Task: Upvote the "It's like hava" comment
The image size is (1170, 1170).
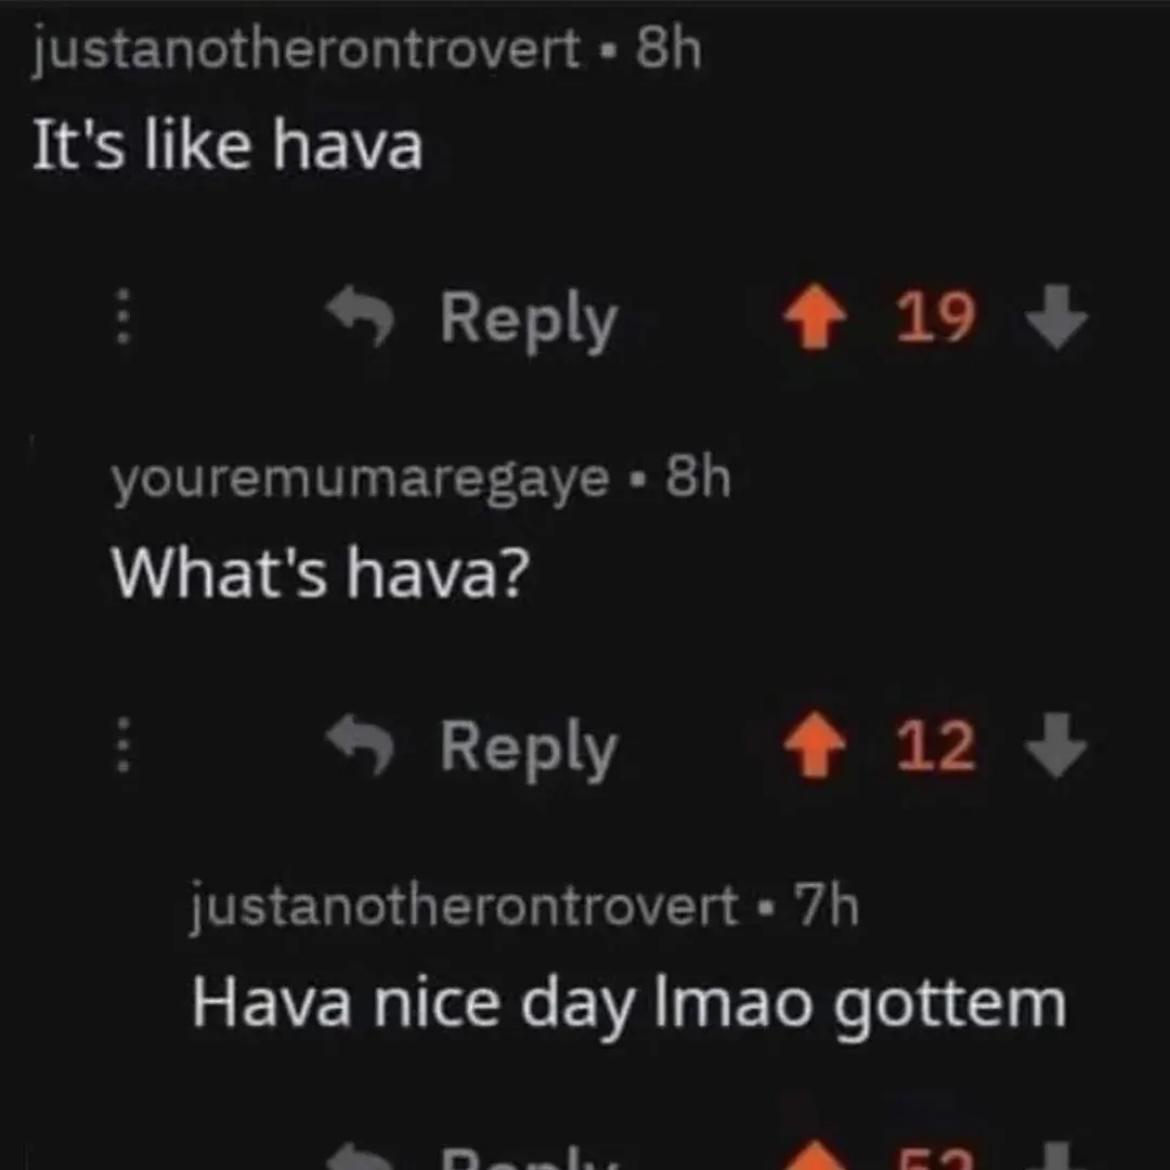Action: pyautogui.click(x=815, y=317)
